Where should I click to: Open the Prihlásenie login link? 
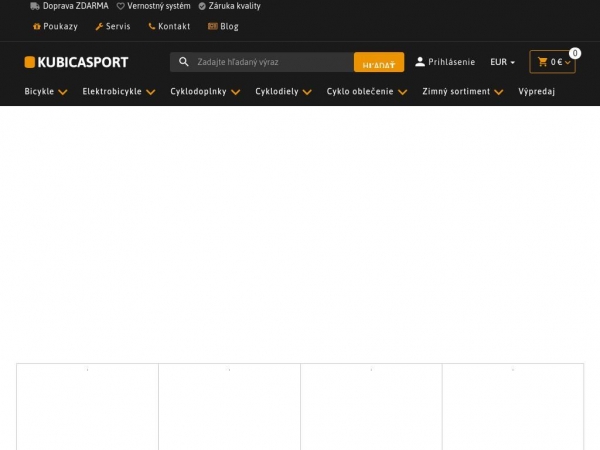tap(452, 62)
